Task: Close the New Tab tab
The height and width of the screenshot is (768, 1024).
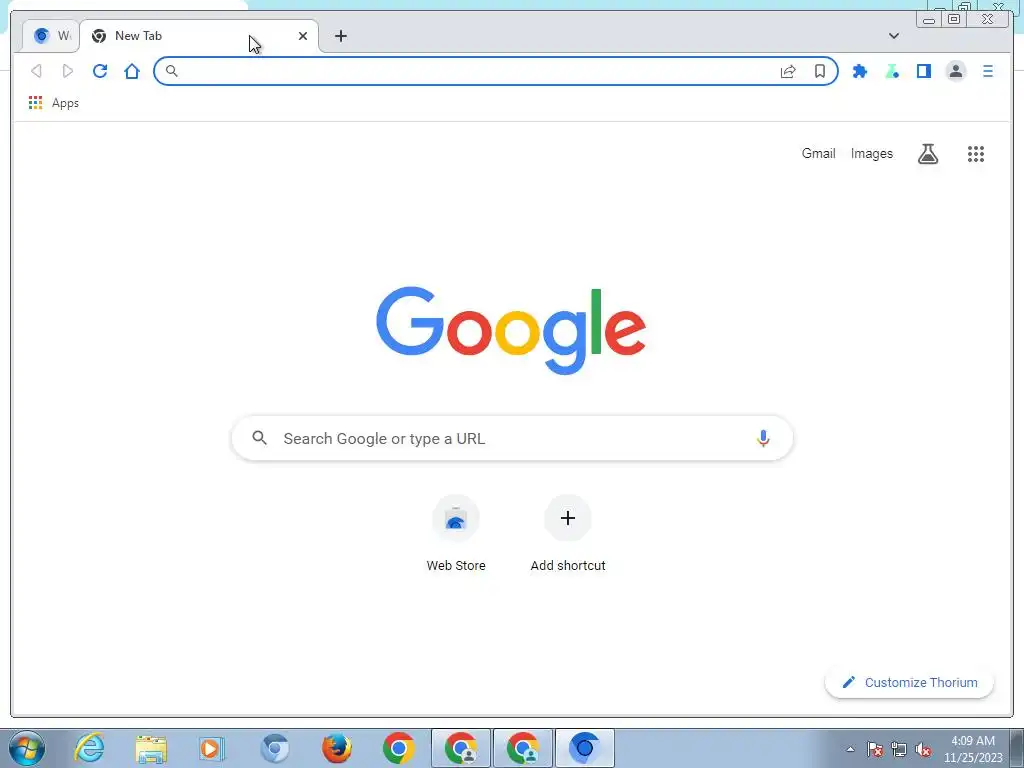Action: 303,36
